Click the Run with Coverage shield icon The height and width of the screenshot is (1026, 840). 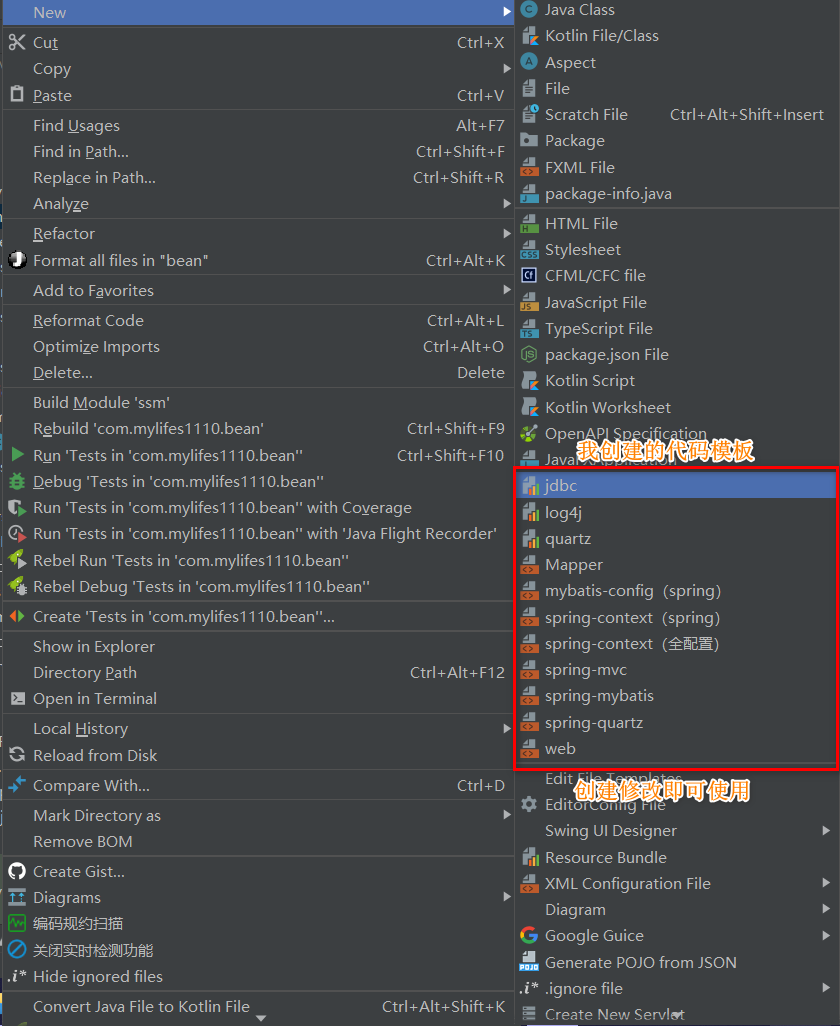17,508
